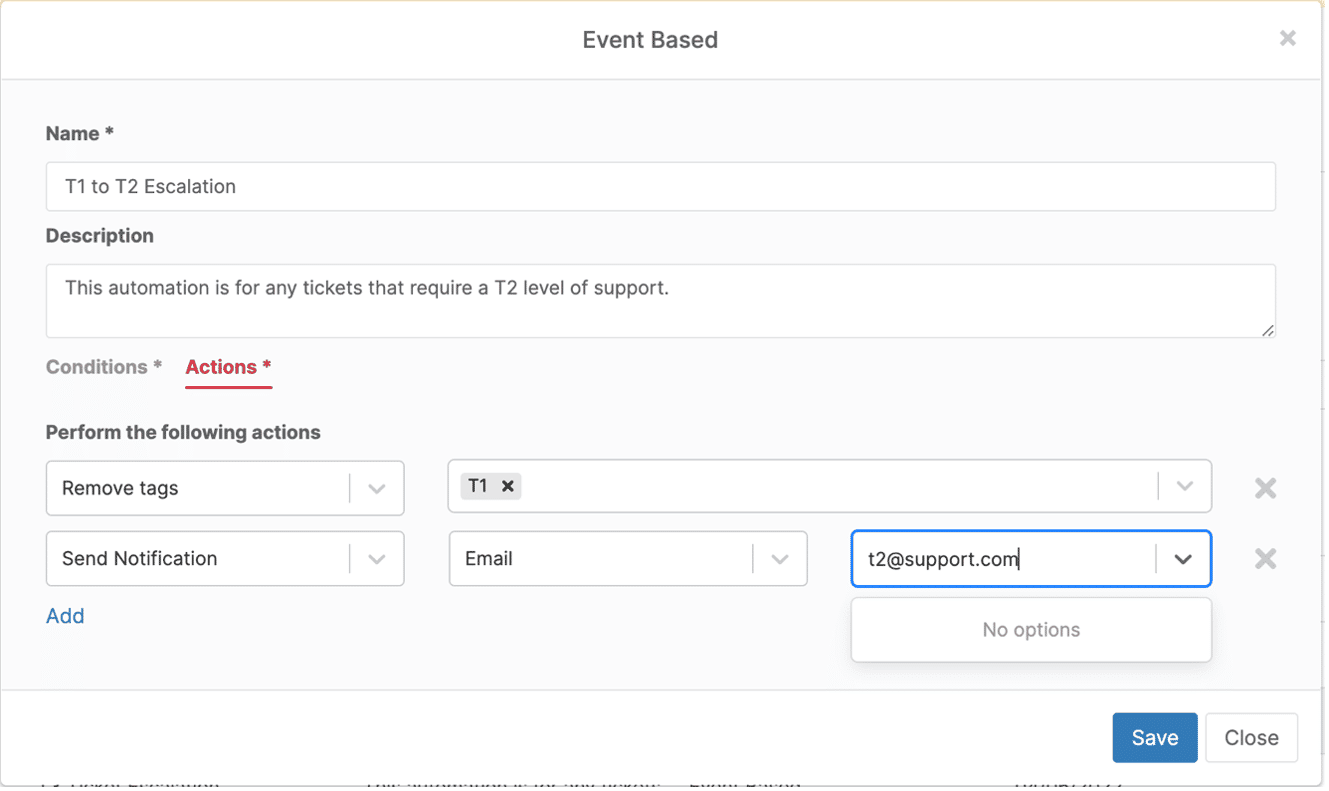Open the Remove tags action type selector
The image size is (1329, 791).
tap(200, 488)
